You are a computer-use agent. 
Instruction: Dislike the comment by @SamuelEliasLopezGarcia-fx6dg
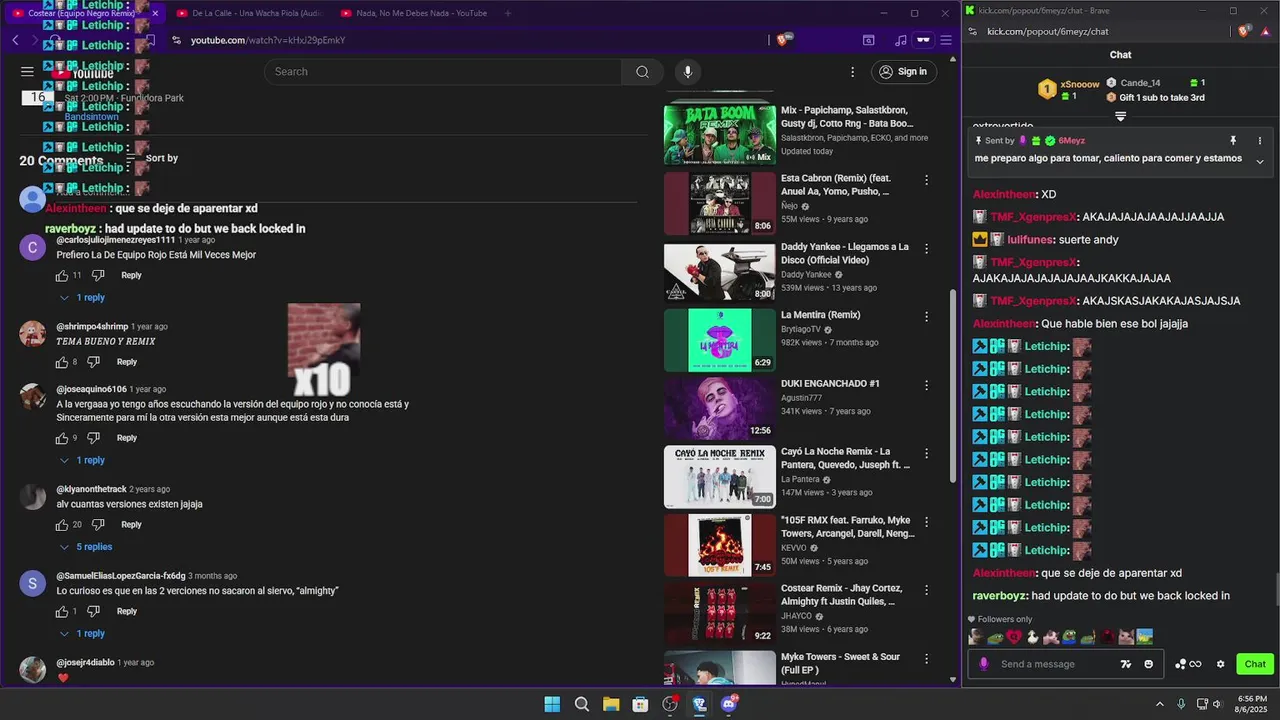[x=94, y=611]
